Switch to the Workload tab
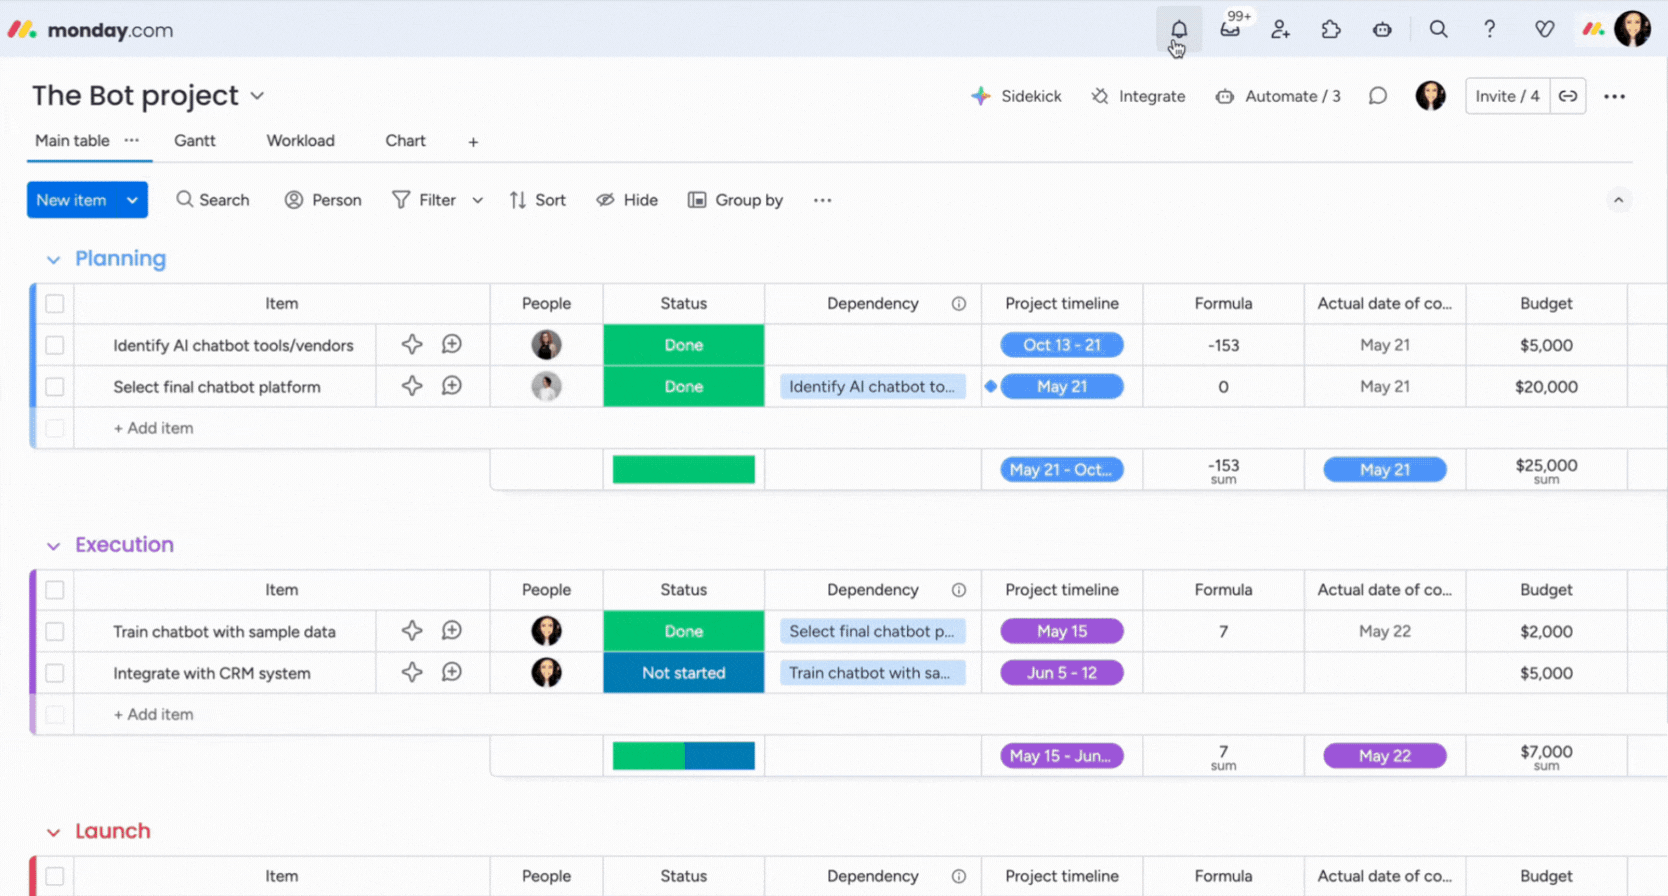 tap(300, 141)
